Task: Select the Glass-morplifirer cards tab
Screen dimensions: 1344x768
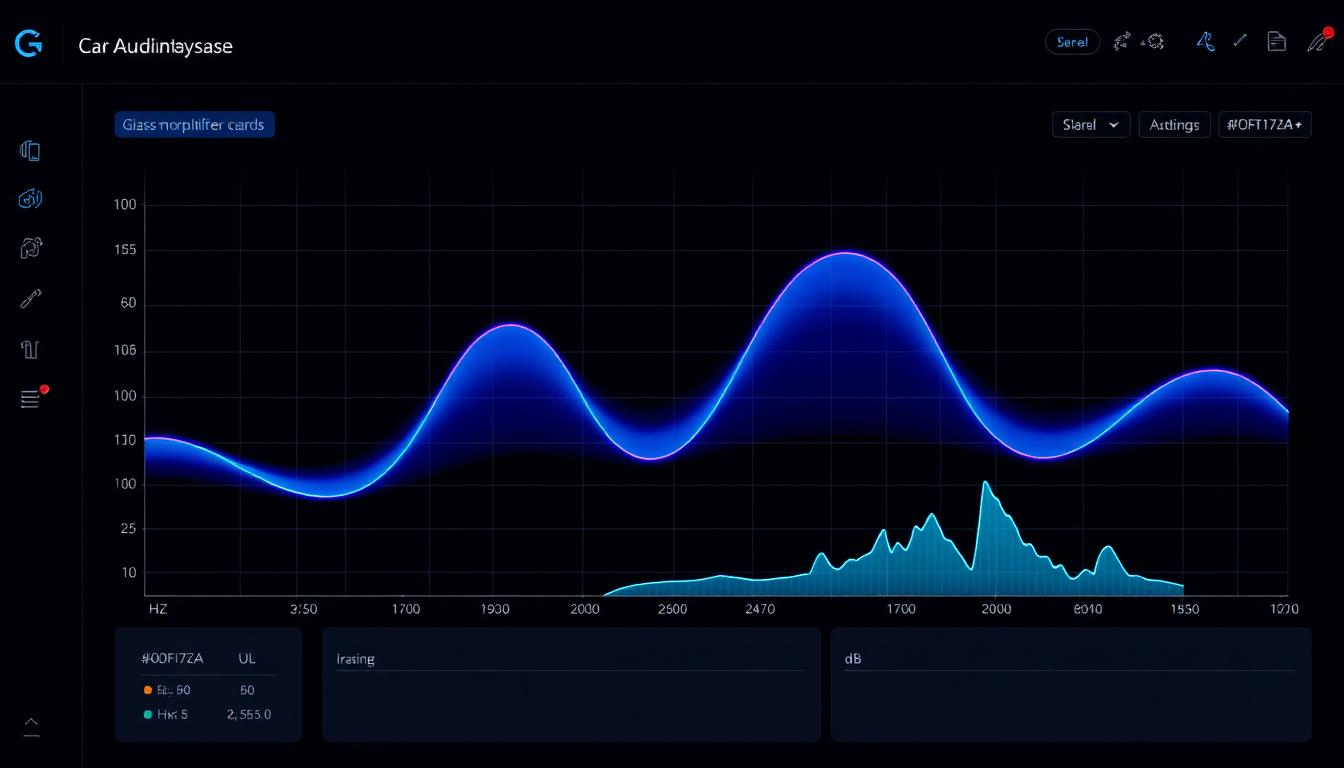Action: click(x=194, y=125)
